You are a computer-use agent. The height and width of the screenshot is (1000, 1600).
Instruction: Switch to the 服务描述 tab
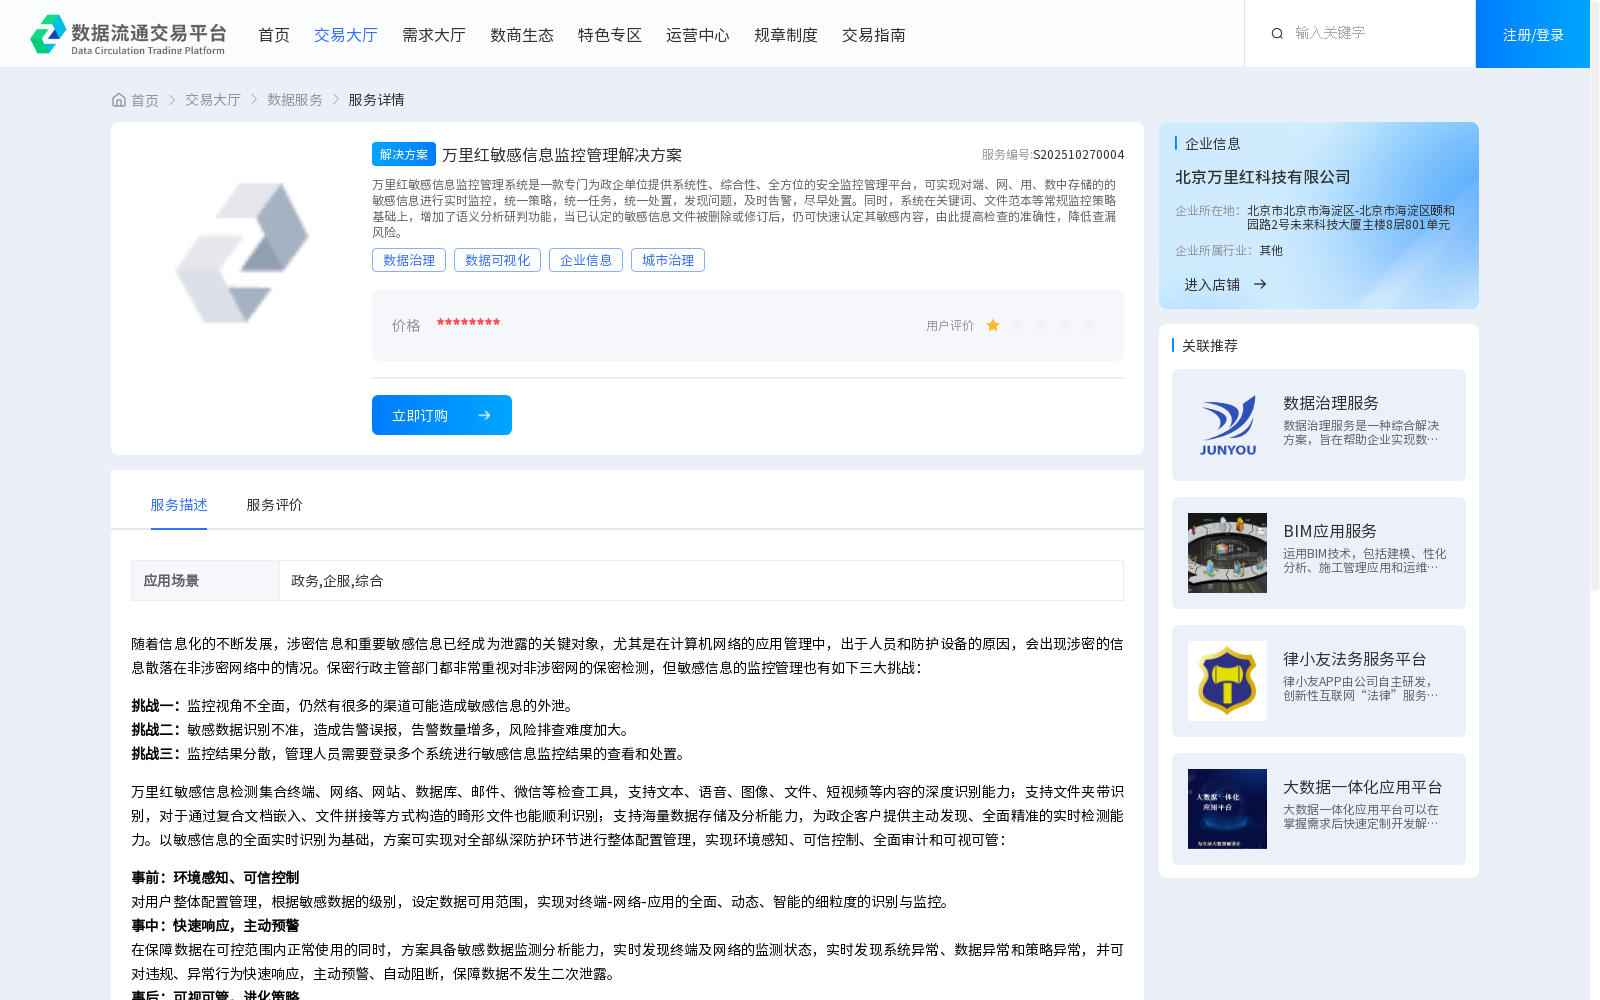point(179,505)
